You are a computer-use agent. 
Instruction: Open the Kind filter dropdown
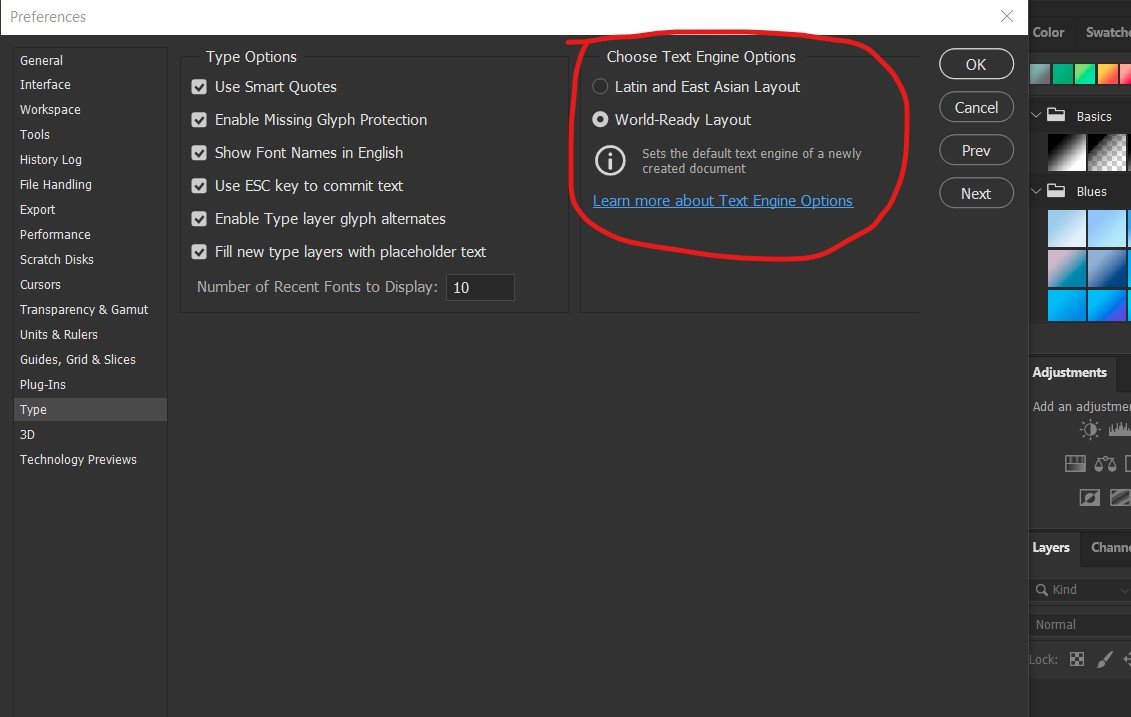point(1080,590)
